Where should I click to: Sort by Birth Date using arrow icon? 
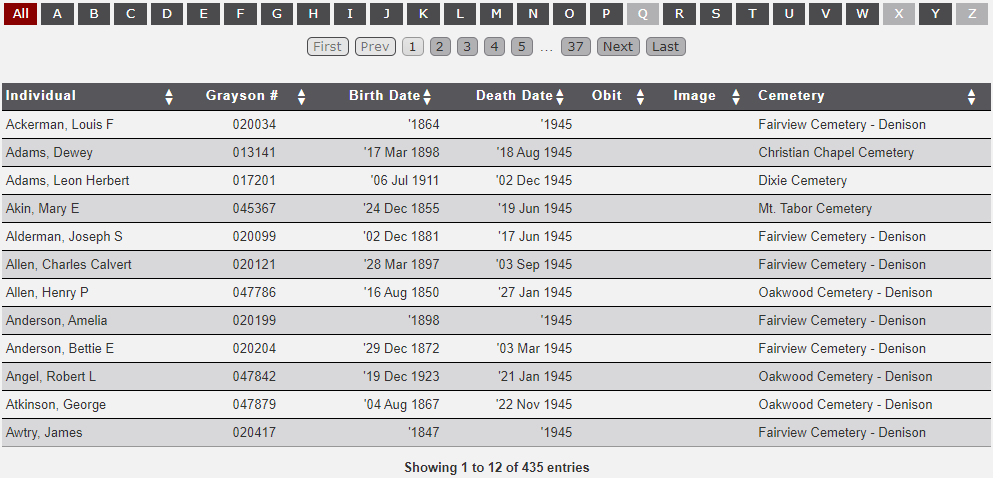click(x=427, y=97)
